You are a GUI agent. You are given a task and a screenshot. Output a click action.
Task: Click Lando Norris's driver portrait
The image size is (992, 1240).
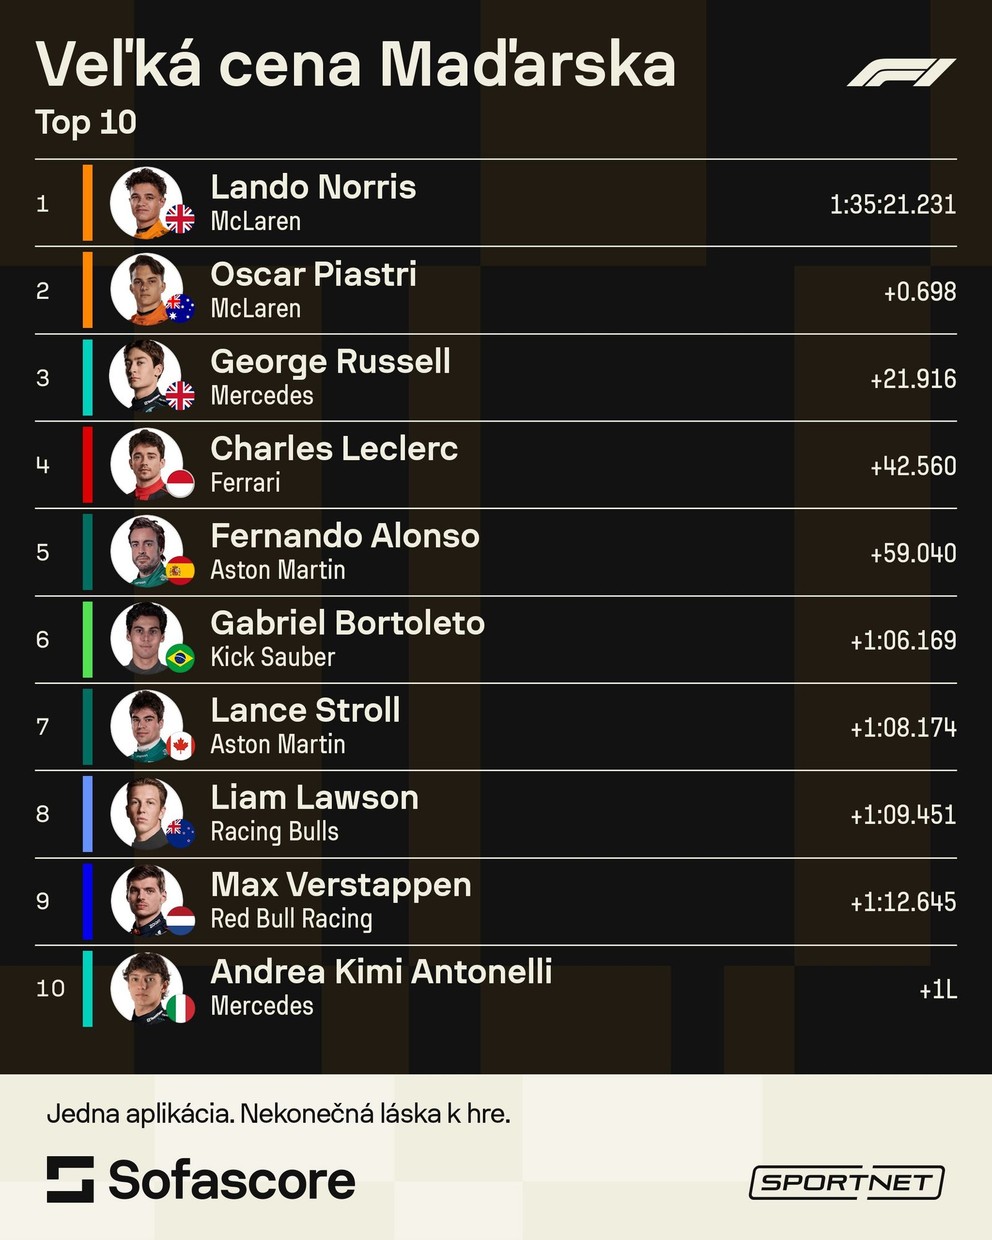144,202
